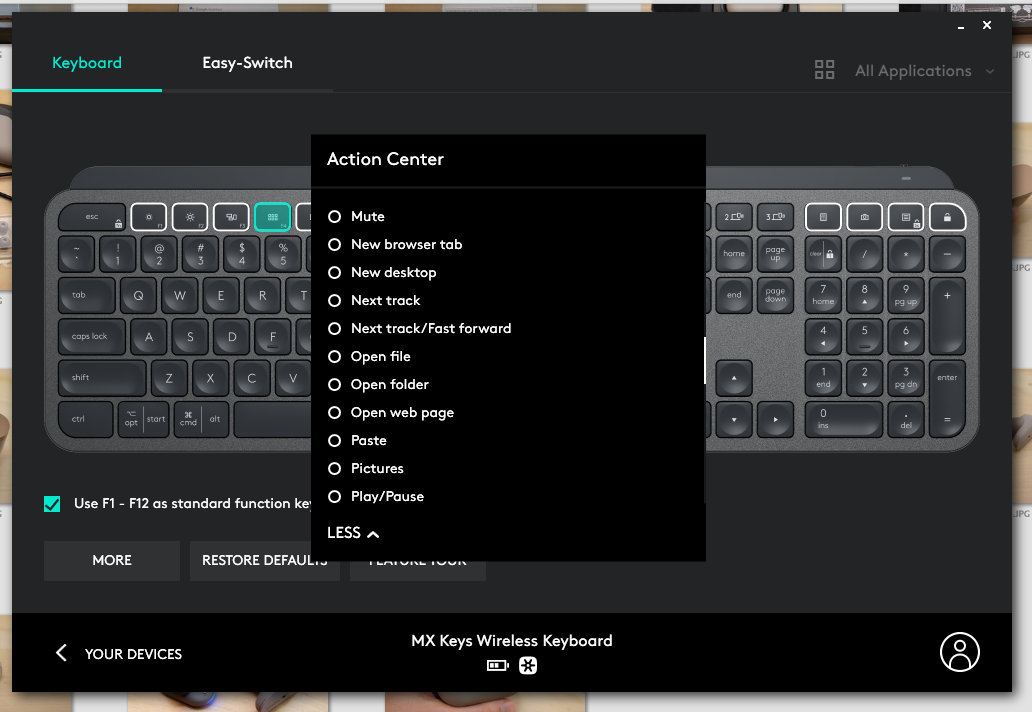
Task: Click the RESTORE DEFAULTS button
Action: click(x=265, y=561)
